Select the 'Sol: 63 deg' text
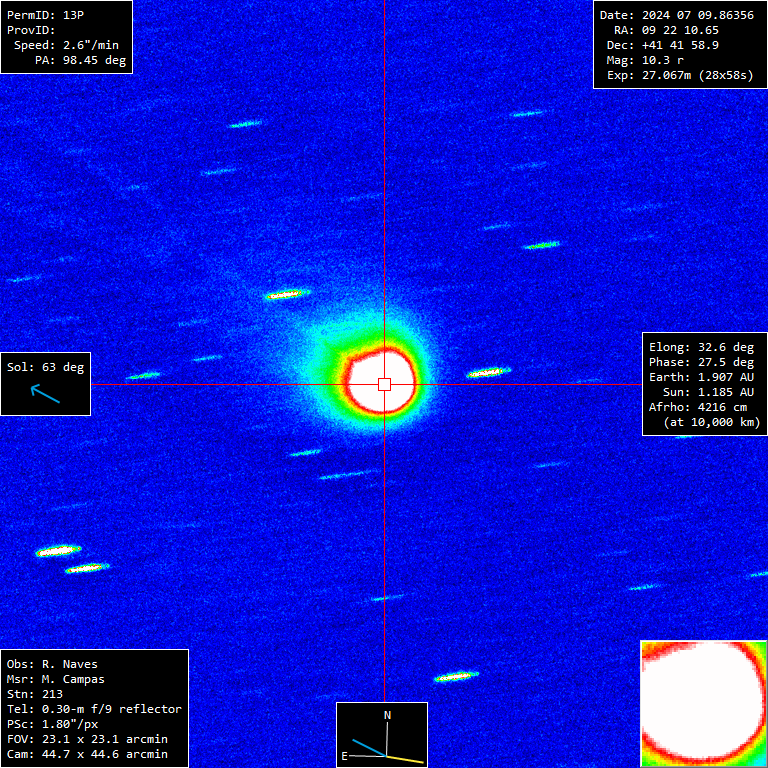The image size is (768, 768). (x=46, y=367)
